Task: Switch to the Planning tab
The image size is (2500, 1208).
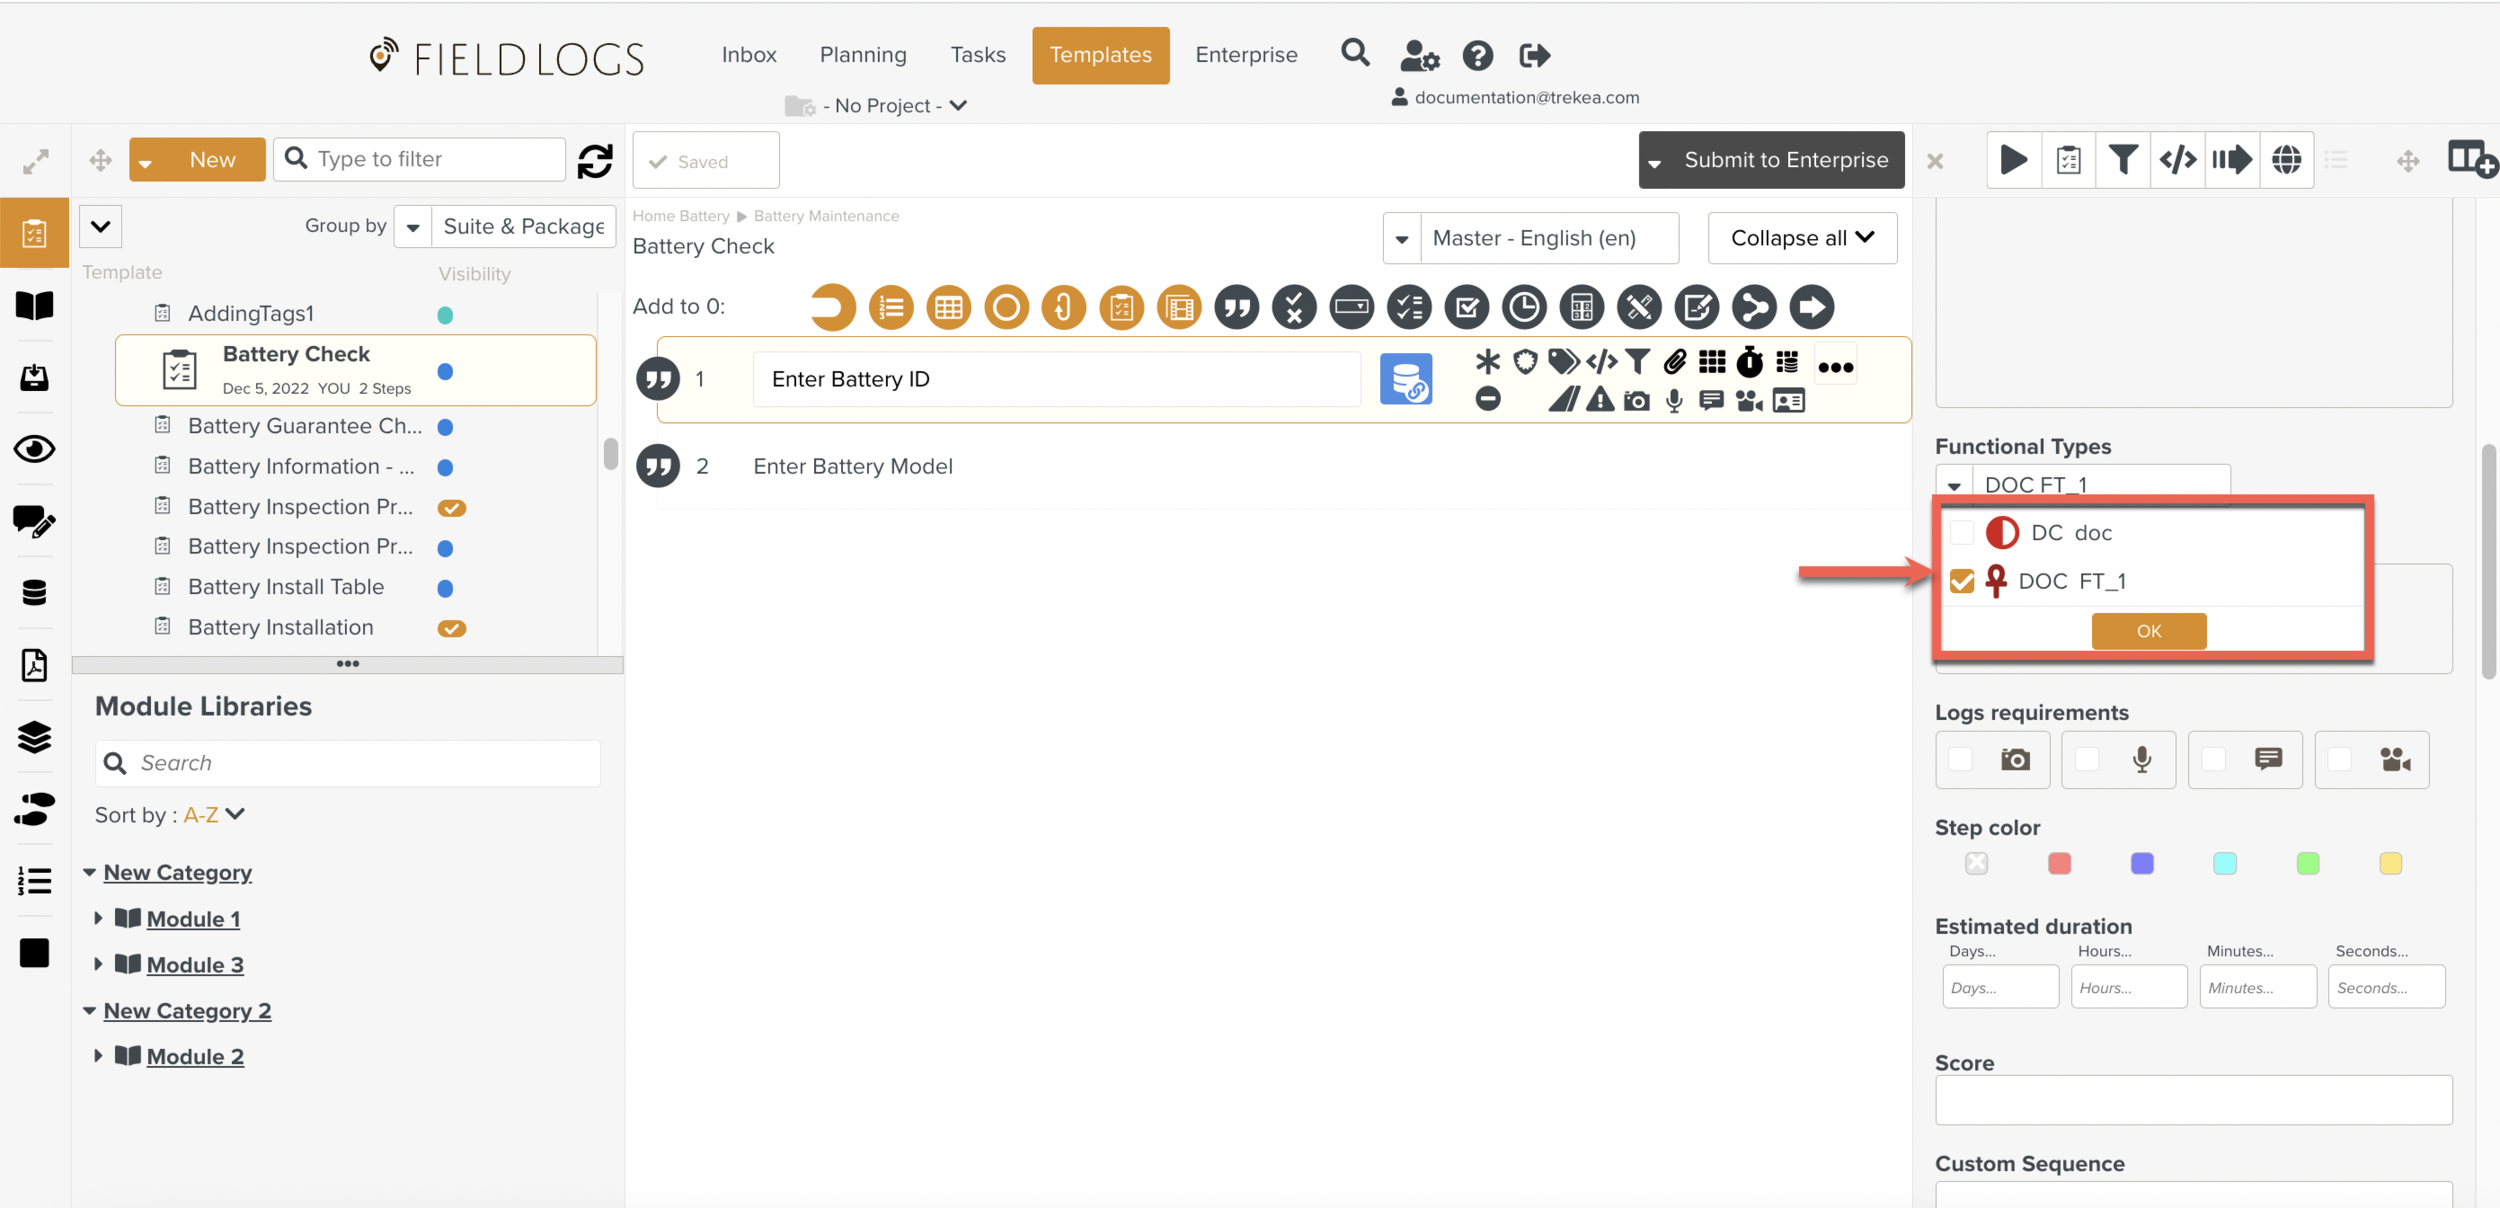Action: [862, 55]
